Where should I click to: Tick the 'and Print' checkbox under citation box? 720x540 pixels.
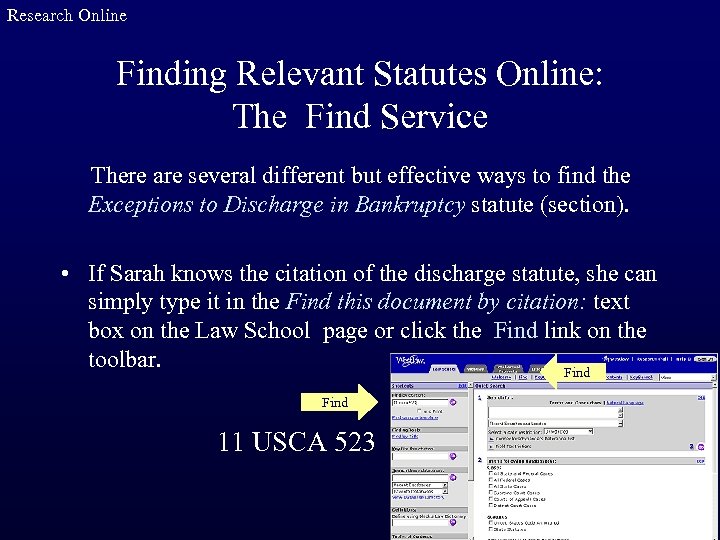click(419, 411)
